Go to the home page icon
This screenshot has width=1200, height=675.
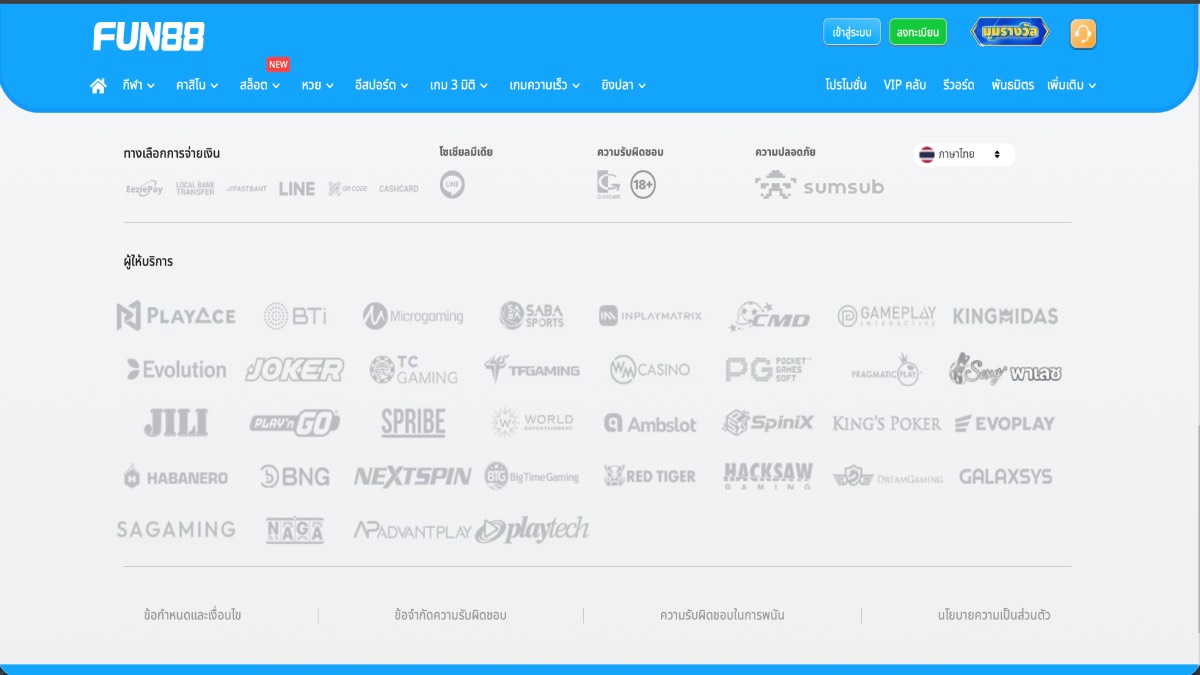tap(98, 86)
